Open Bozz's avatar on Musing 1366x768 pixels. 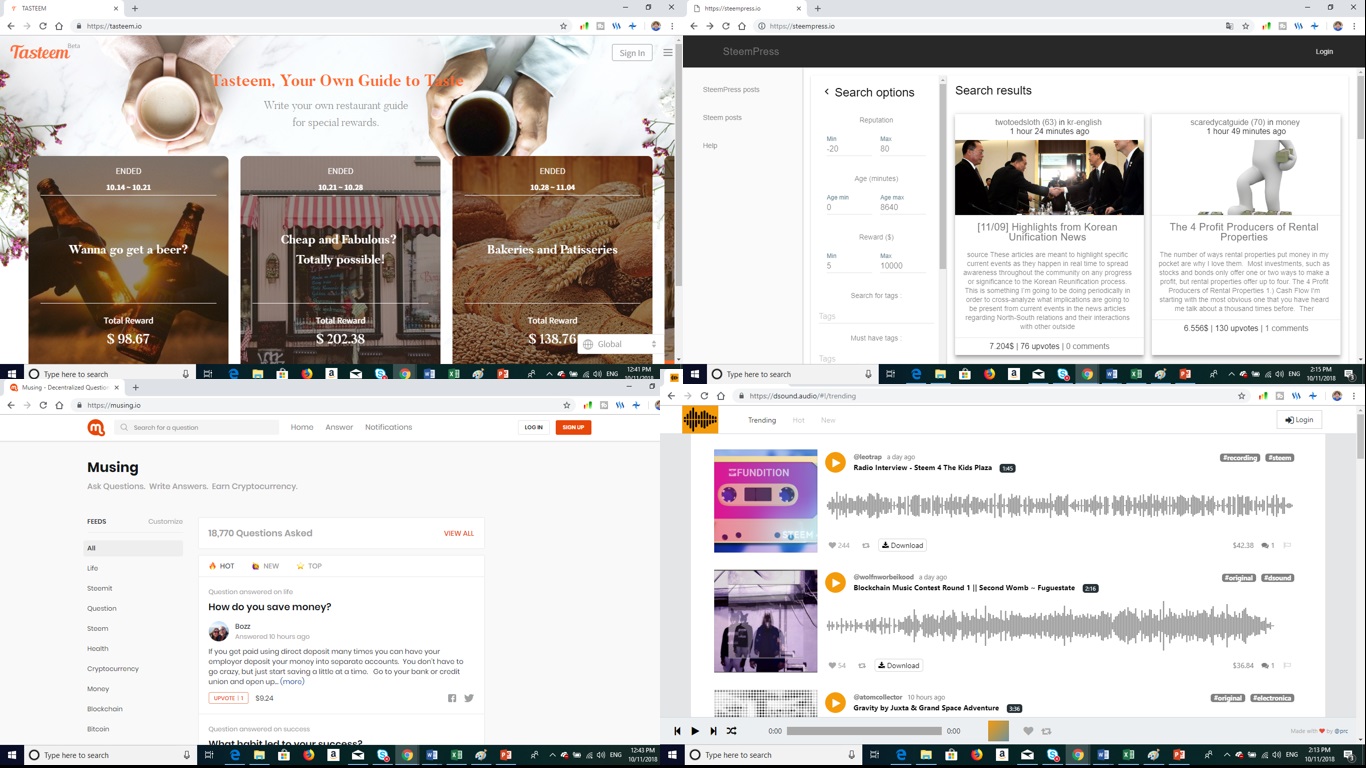218,631
